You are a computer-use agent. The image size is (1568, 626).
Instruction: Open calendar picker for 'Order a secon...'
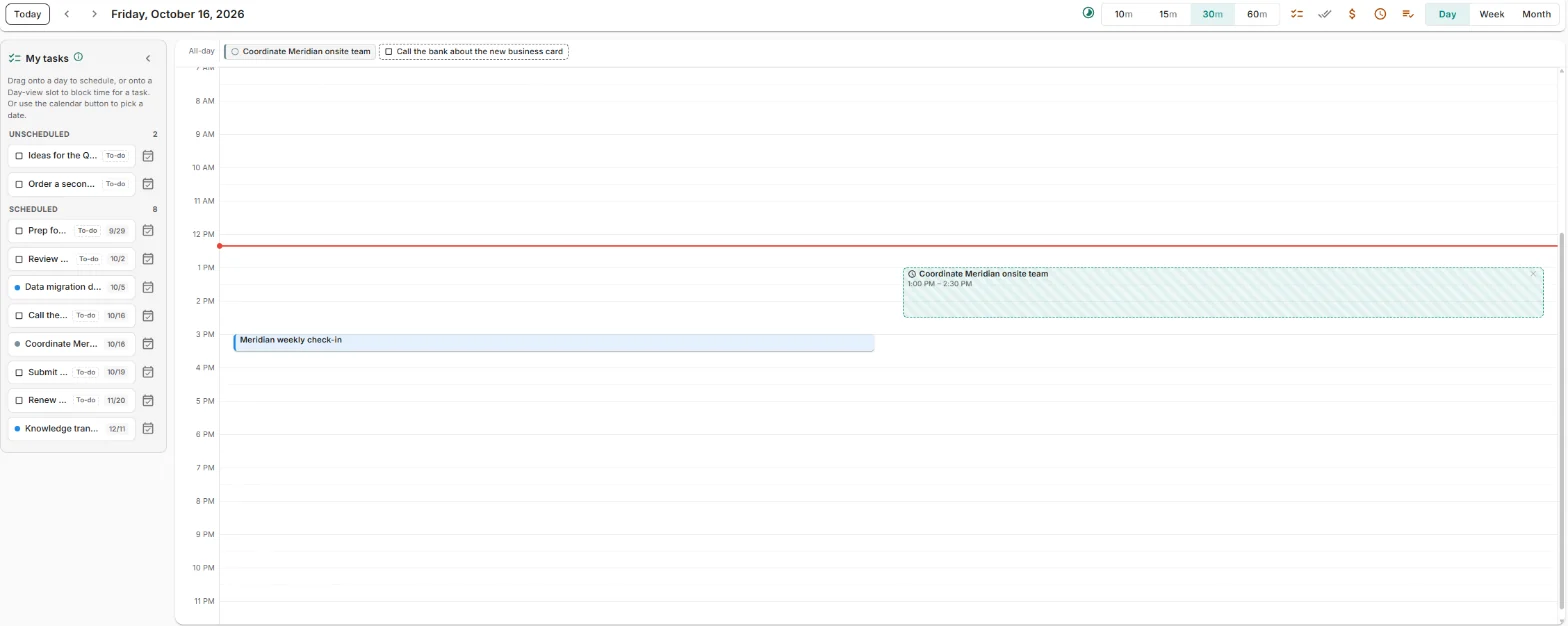148,184
